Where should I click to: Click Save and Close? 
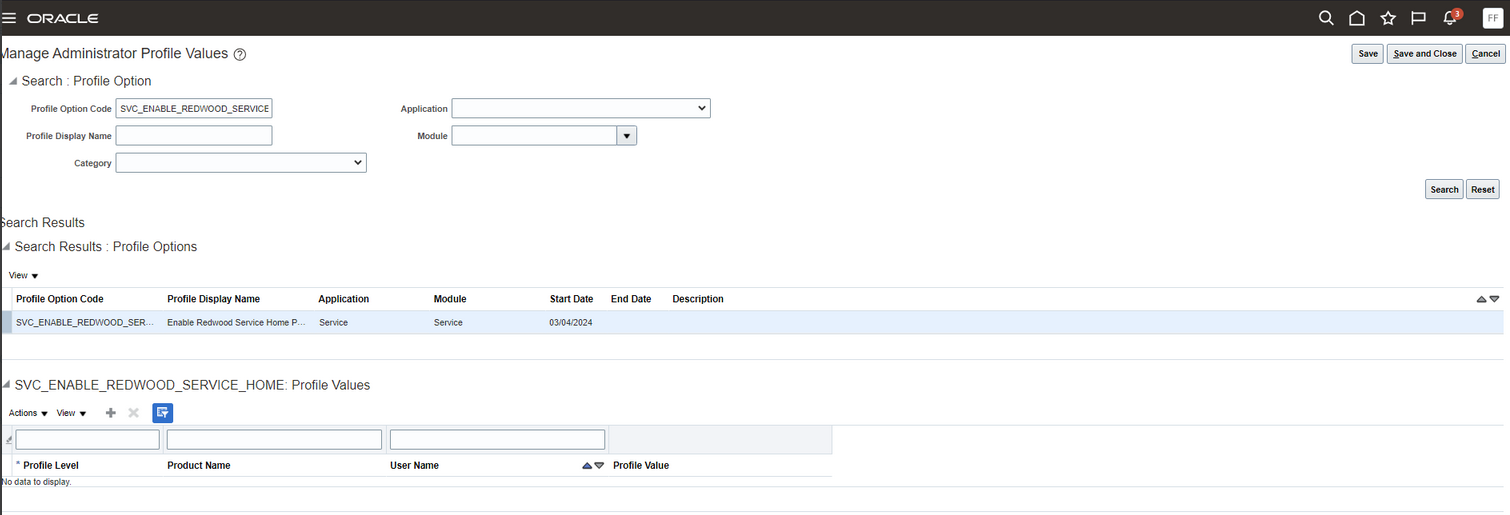click(x=1425, y=54)
